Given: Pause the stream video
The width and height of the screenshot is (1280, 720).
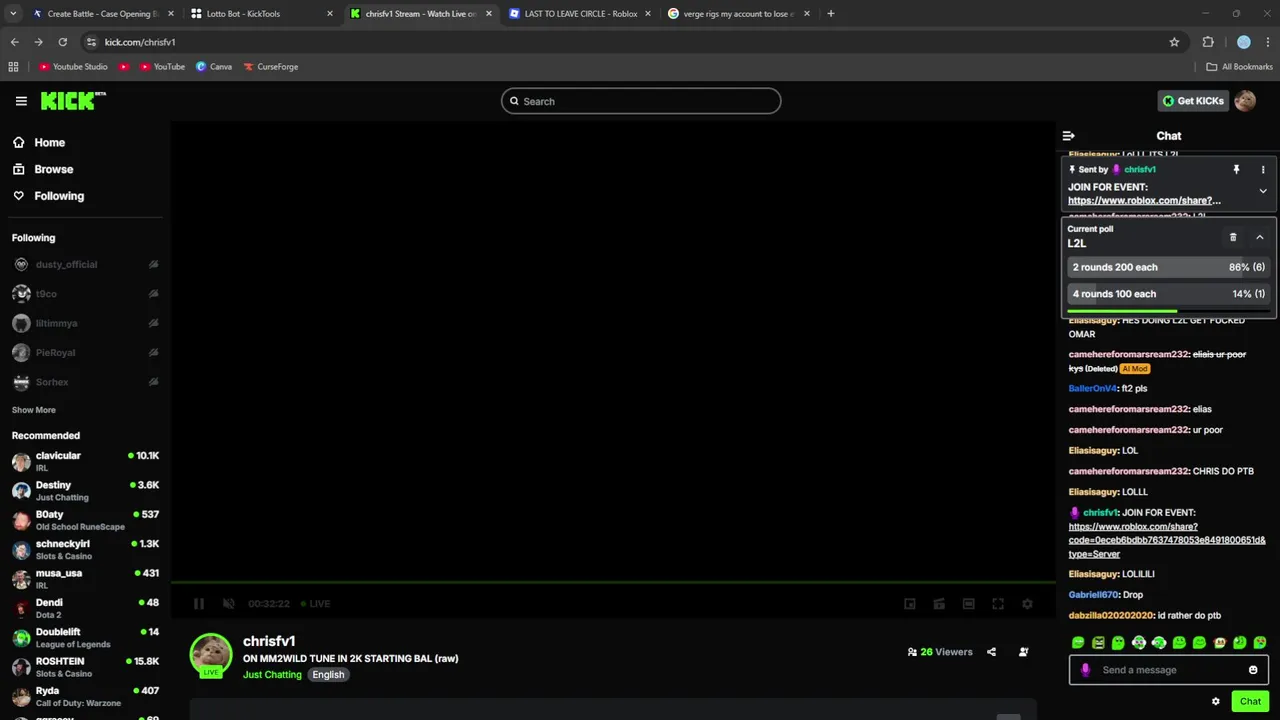Looking at the screenshot, I should (x=199, y=604).
